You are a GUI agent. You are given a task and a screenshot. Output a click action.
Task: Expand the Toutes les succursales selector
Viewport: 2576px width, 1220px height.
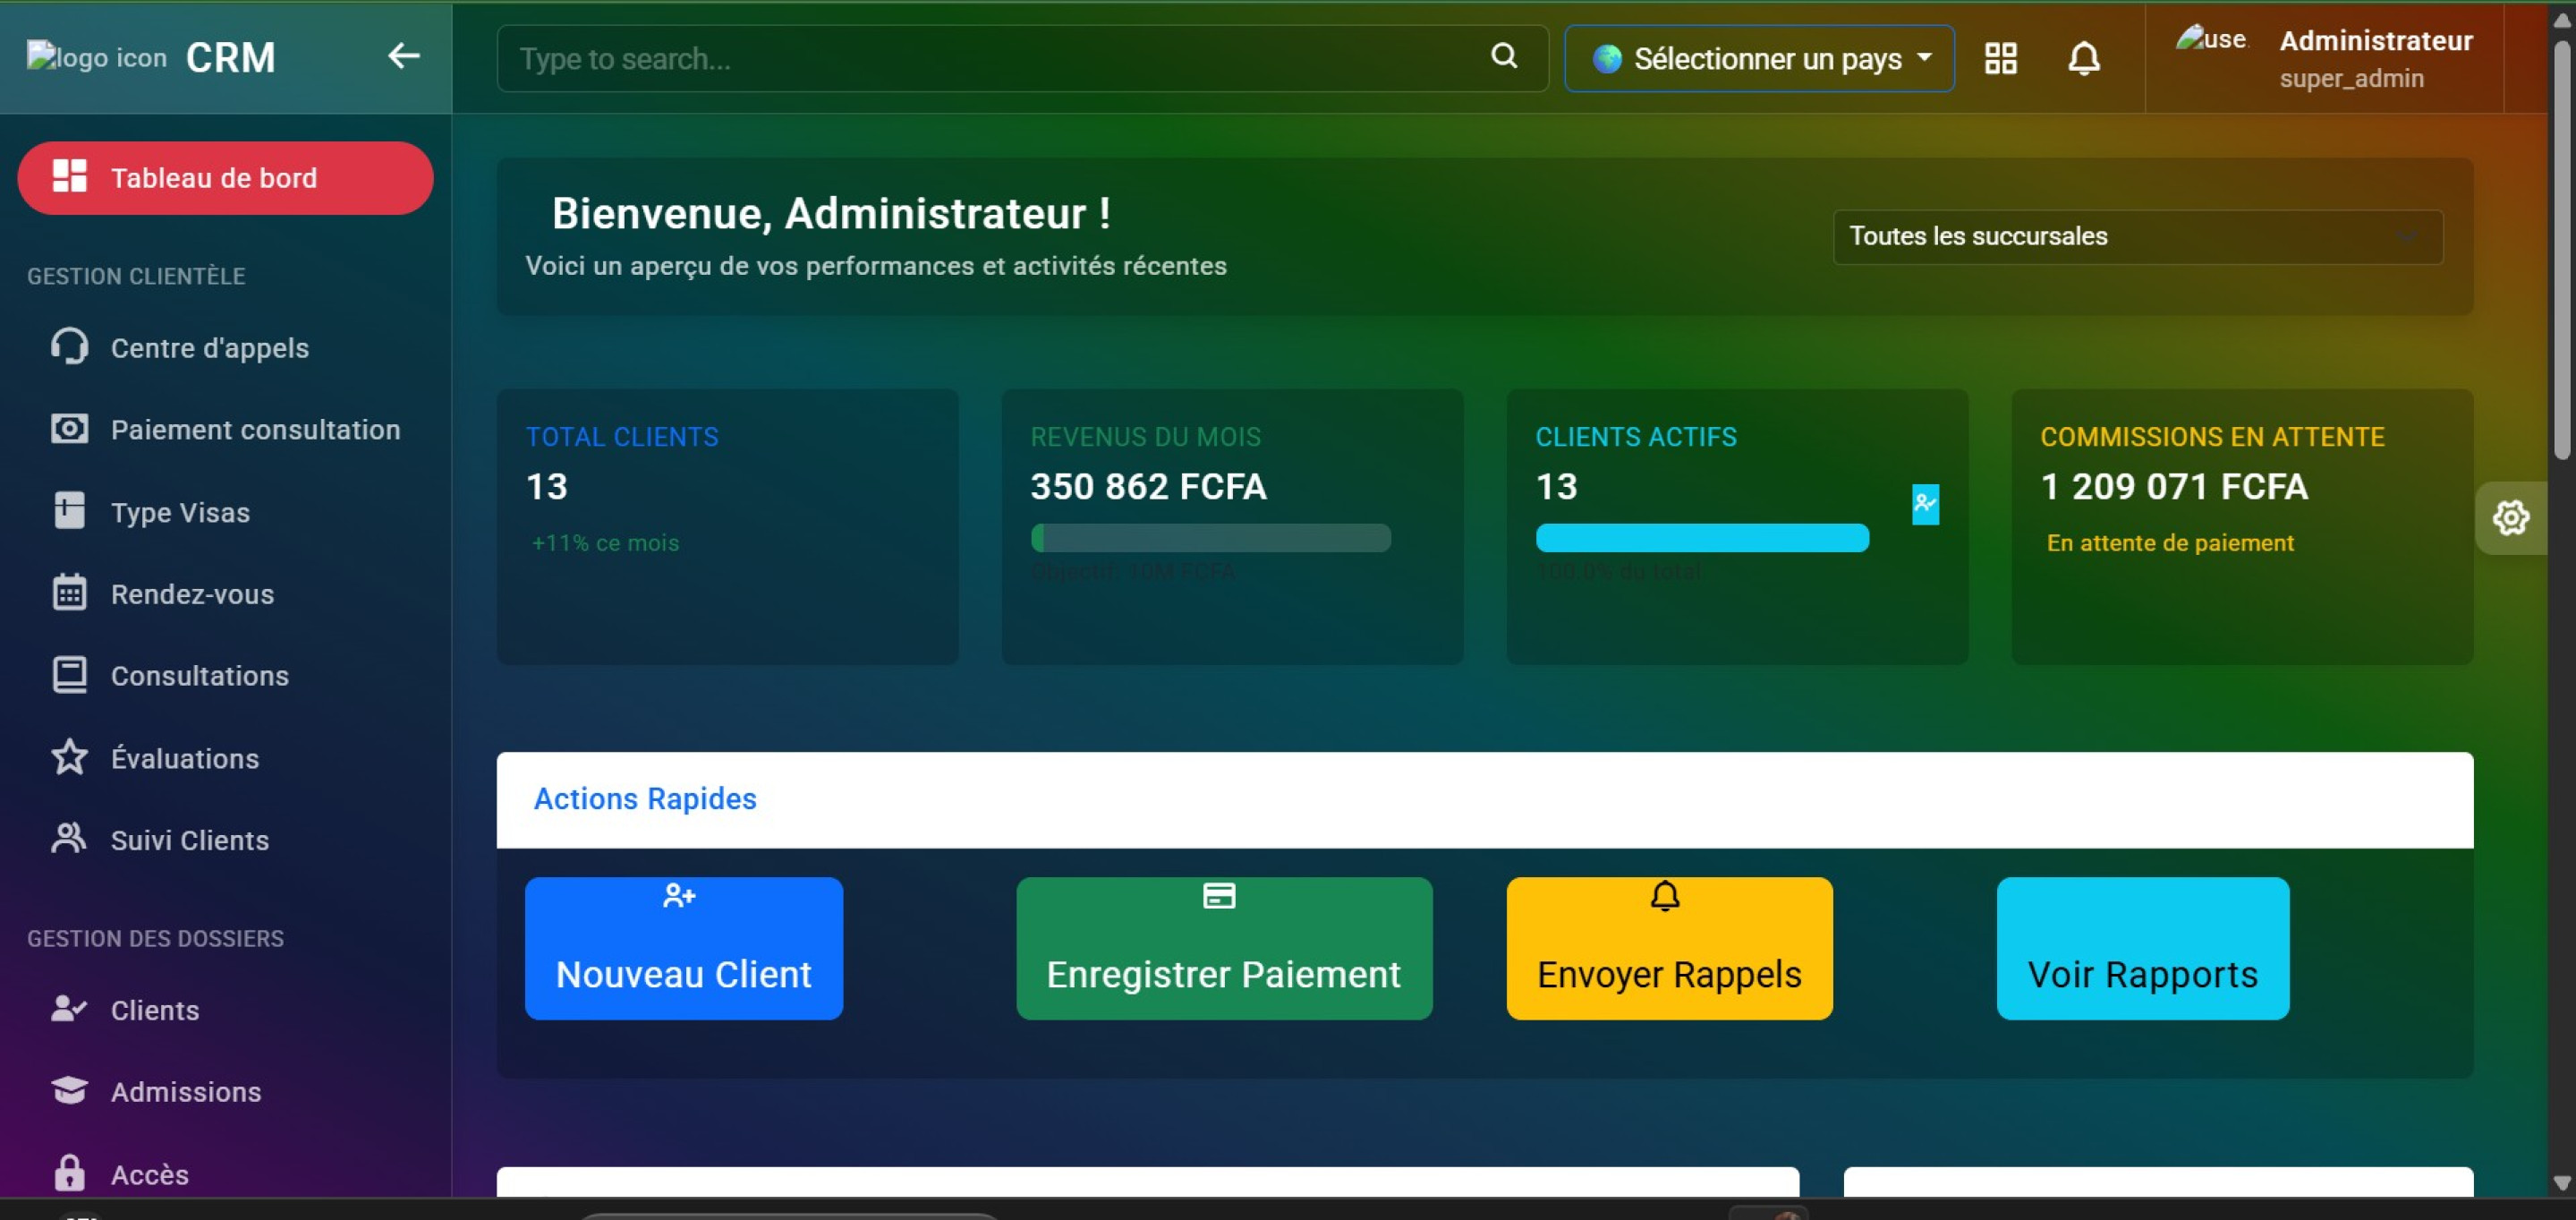(x=2137, y=237)
